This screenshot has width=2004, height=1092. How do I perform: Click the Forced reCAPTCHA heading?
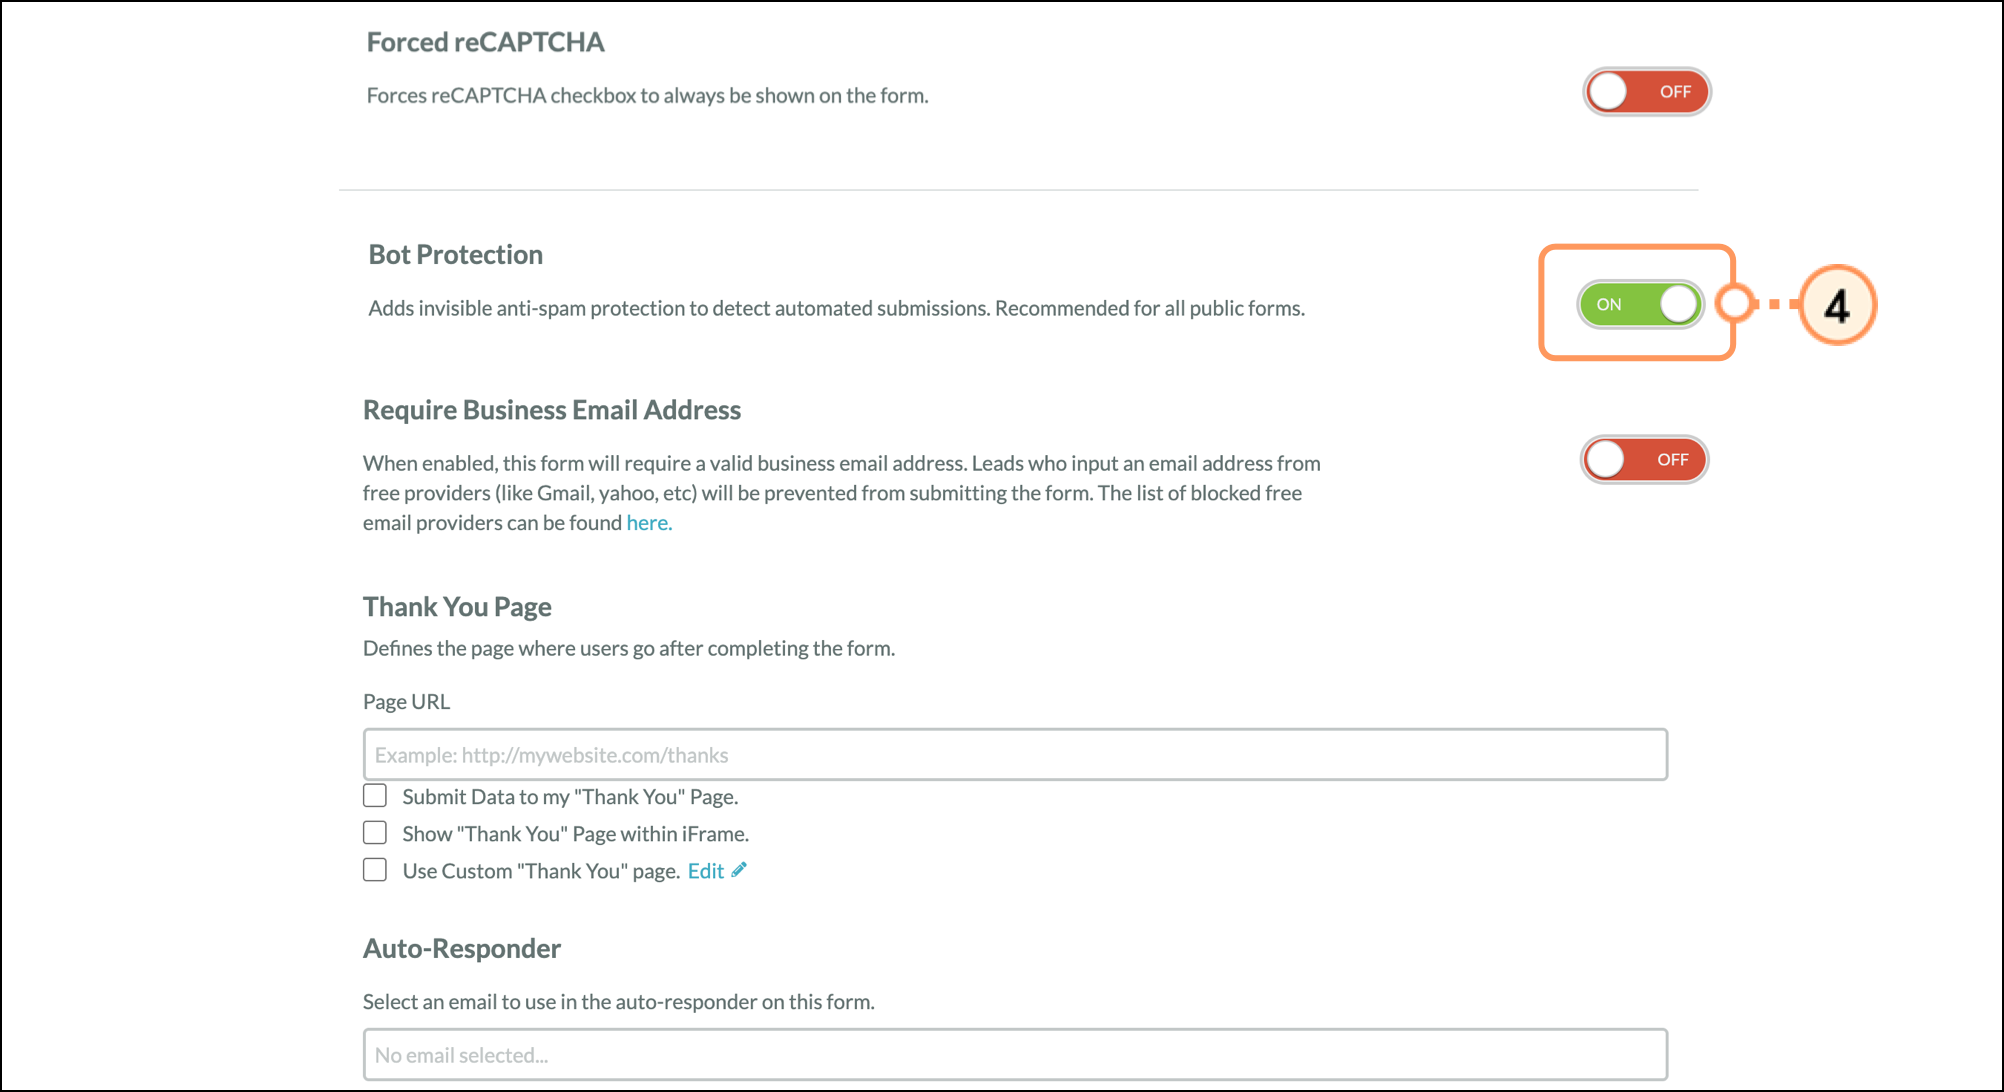coord(485,43)
